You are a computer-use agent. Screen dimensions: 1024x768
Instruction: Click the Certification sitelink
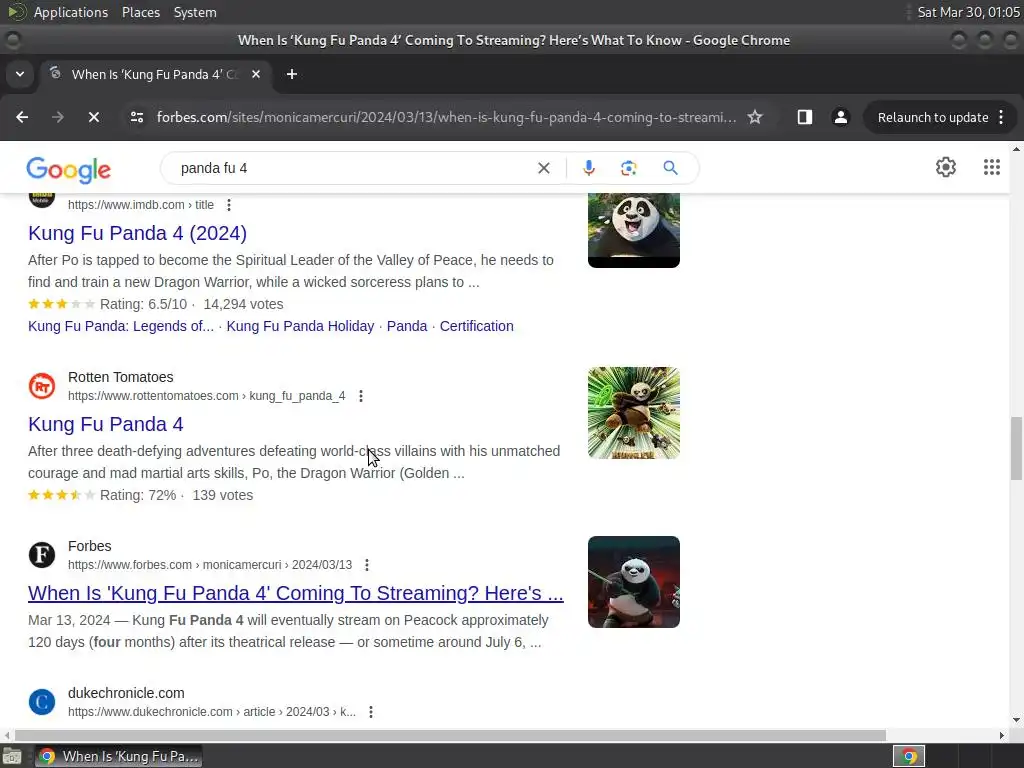(x=477, y=326)
